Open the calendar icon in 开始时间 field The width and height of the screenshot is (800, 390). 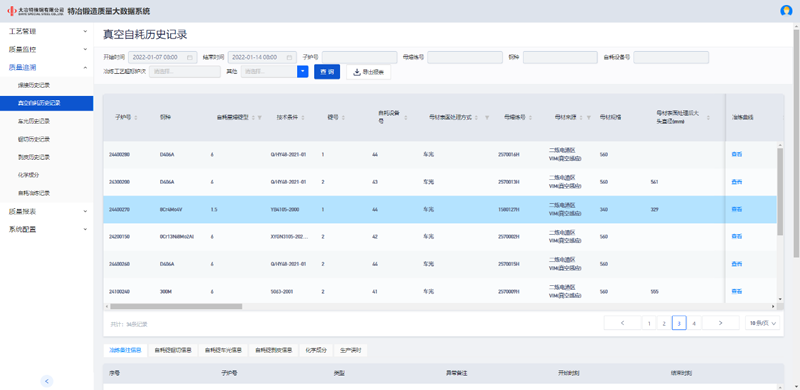pyautogui.click(x=190, y=57)
